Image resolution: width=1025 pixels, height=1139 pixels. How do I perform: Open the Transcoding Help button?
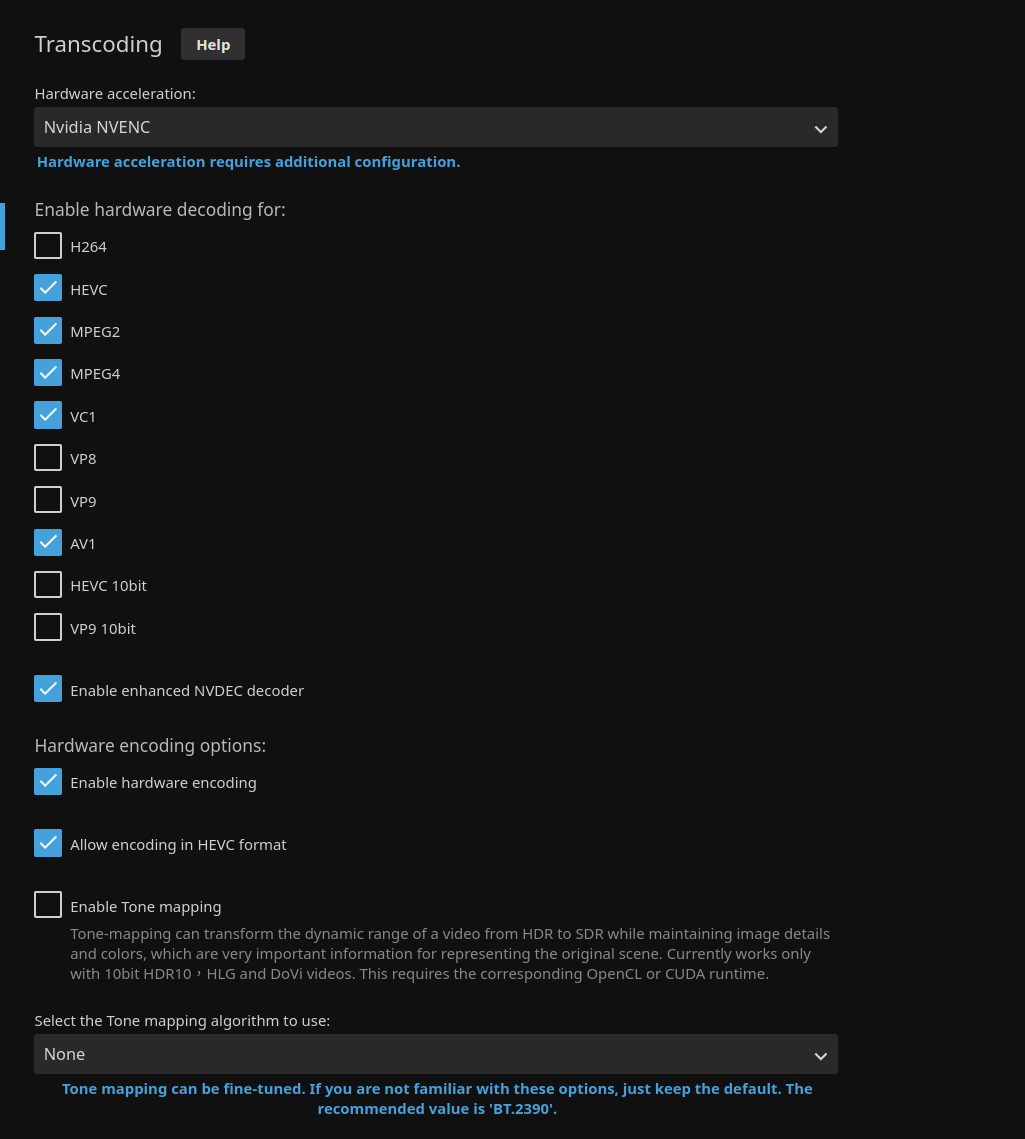(x=212, y=45)
